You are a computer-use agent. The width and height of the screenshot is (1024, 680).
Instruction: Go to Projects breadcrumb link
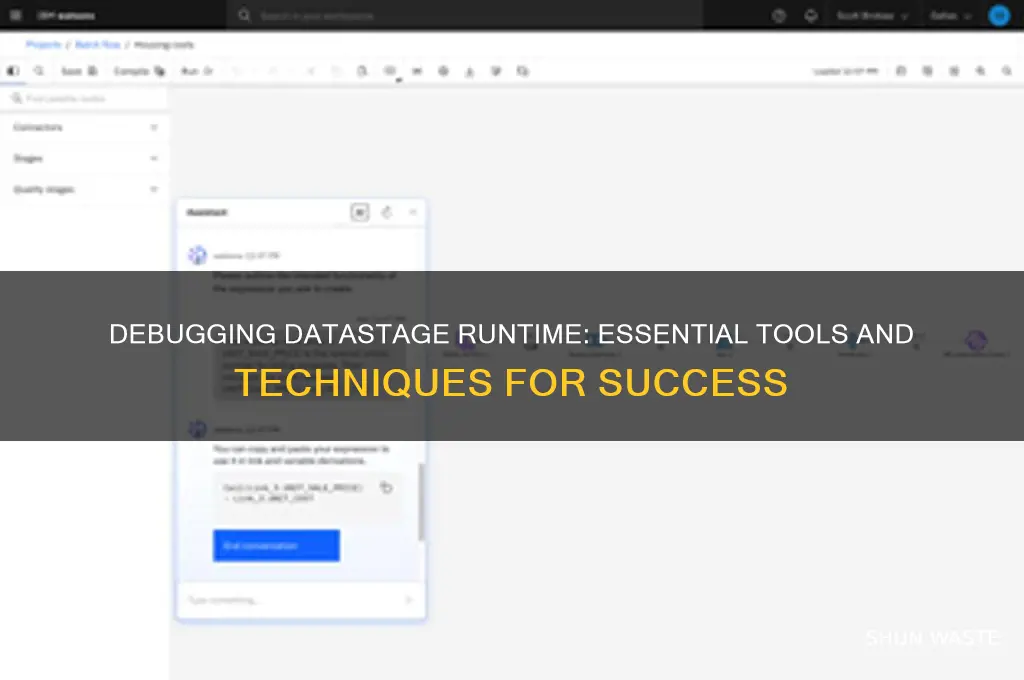[x=44, y=44]
